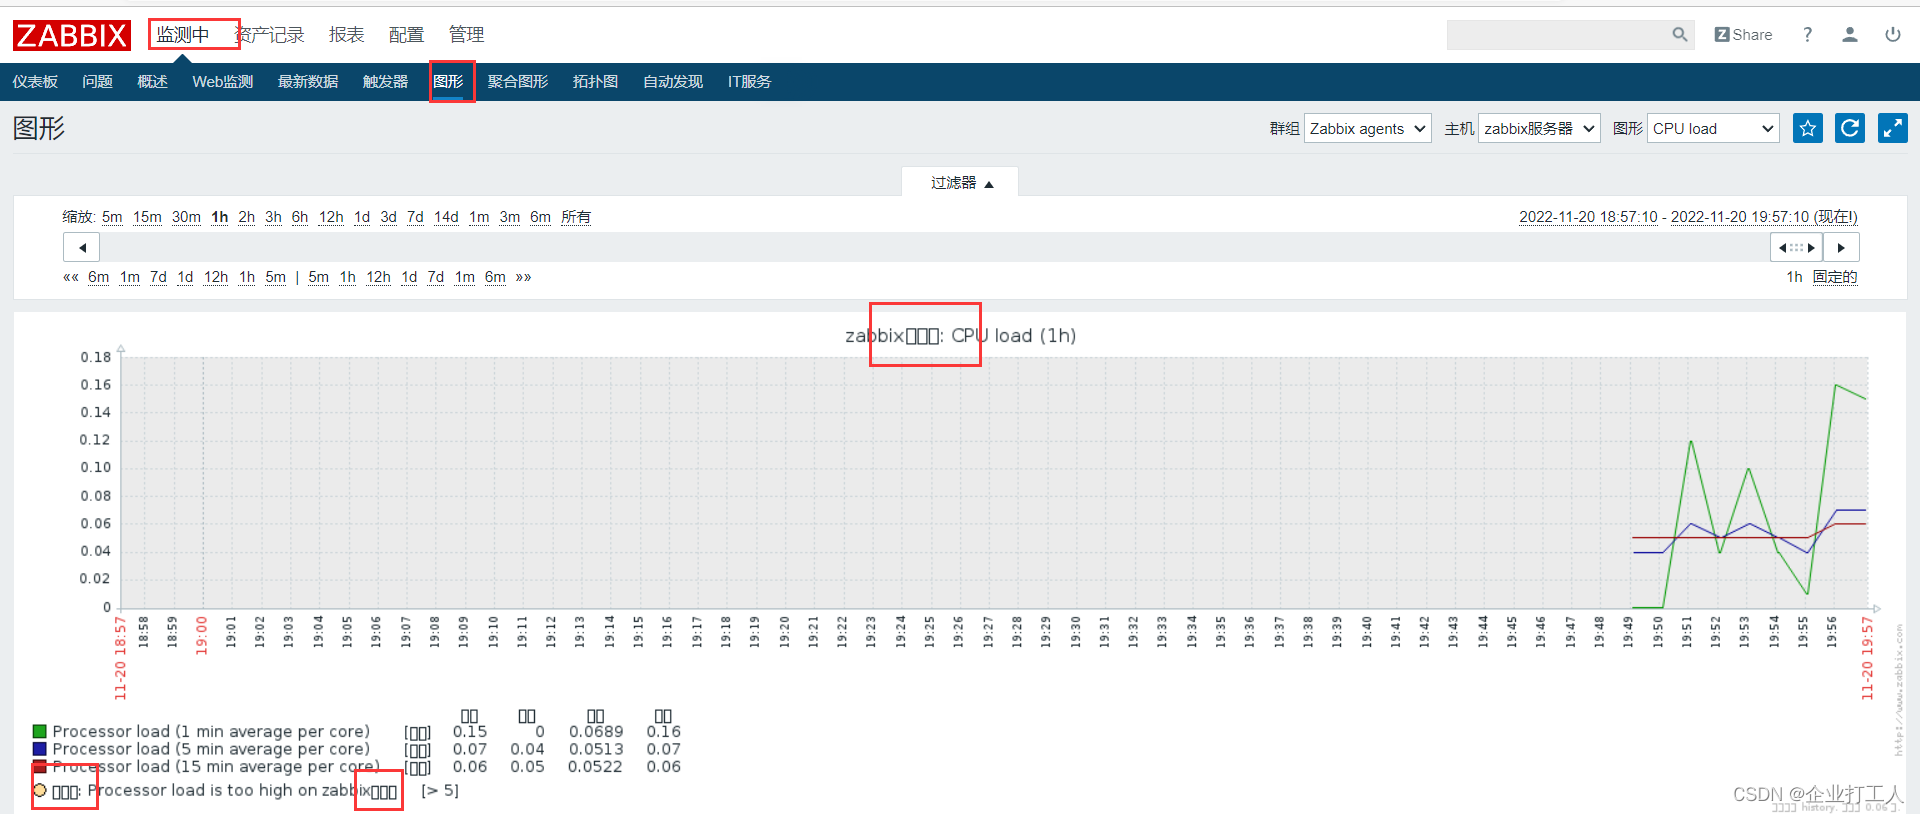Image resolution: width=1920 pixels, height=814 pixels.
Task: Go to the 问题 submenu
Action: point(97,82)
